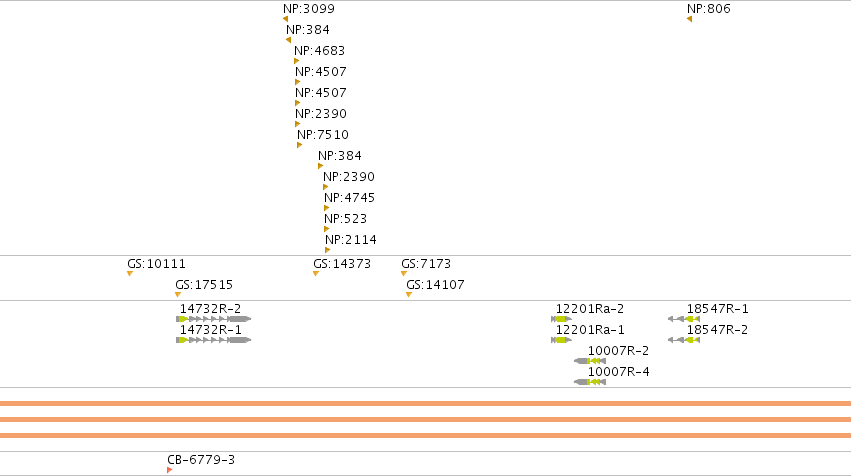Image resolution: width=851 pixels, height=476 pixels.
Task: Click the 14732R-1 transcript glyph
Action: 213,340
